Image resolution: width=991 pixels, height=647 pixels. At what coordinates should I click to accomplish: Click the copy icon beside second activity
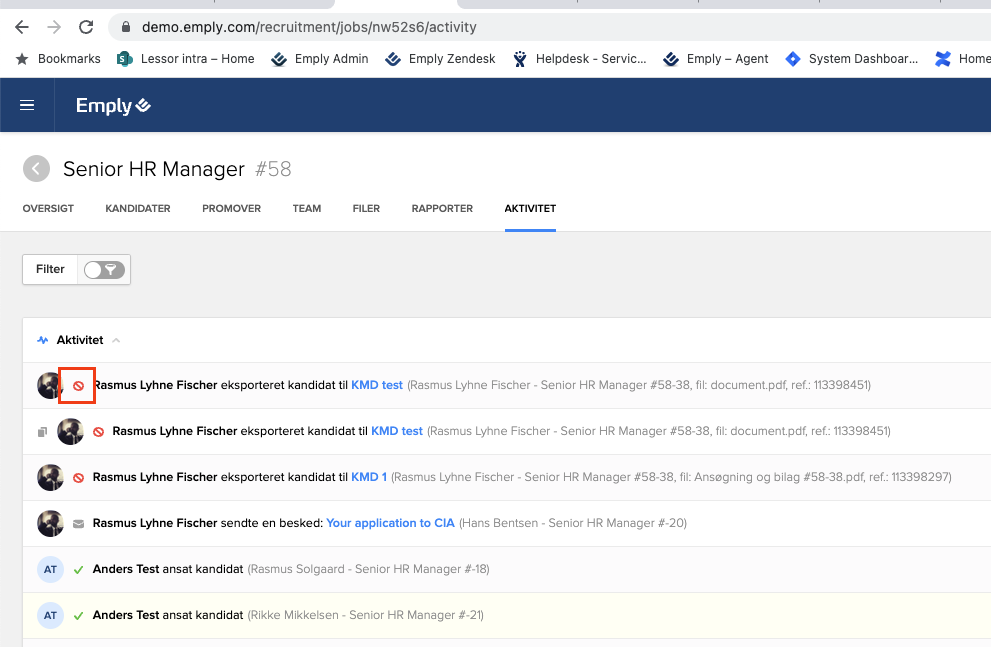click(x=42, y=432)
